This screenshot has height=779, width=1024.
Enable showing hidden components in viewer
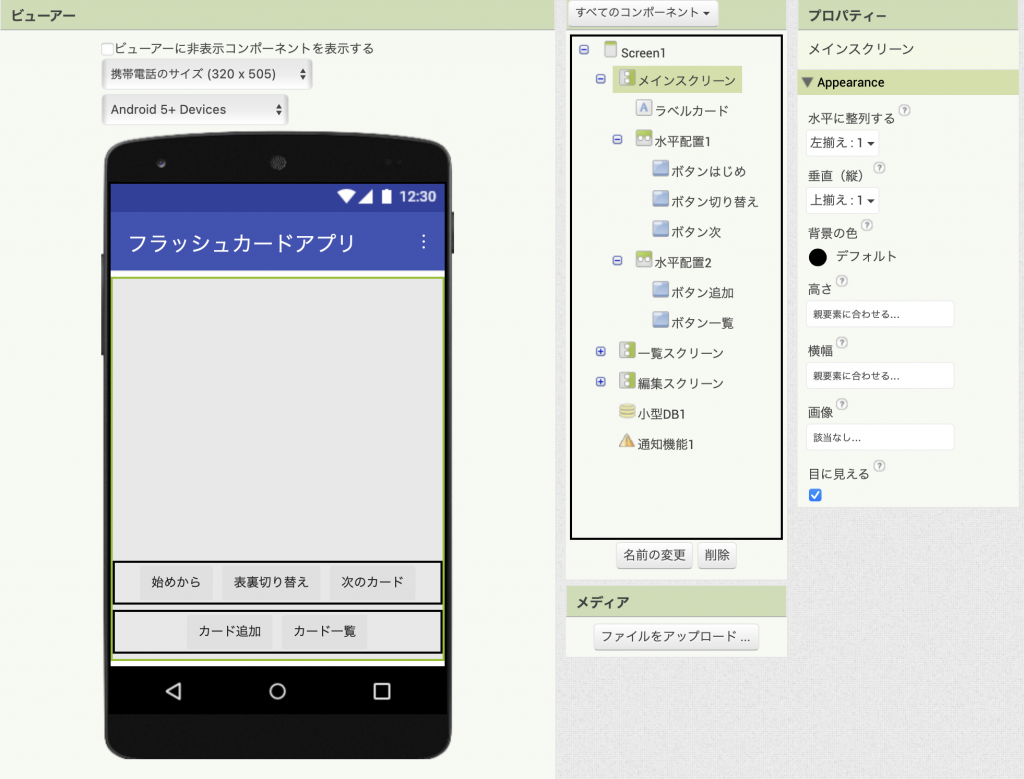pyautogui.click(x=108, y=49)
